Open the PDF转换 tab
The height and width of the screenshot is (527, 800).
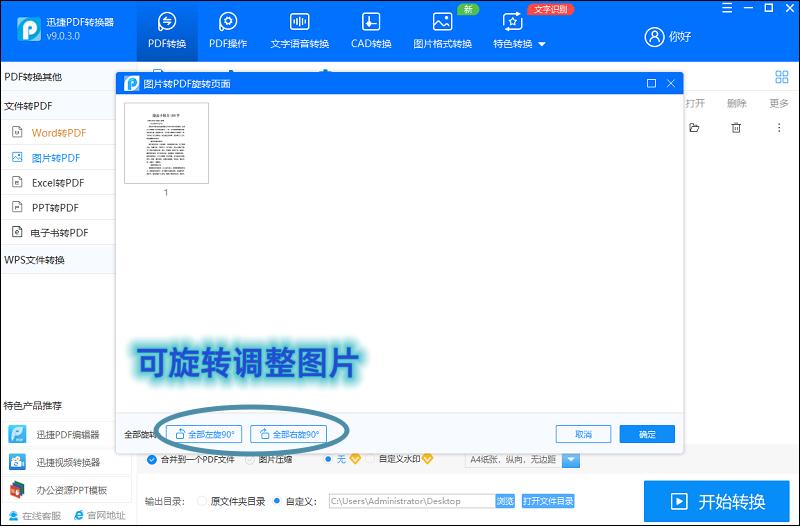(x=167, y=31)
